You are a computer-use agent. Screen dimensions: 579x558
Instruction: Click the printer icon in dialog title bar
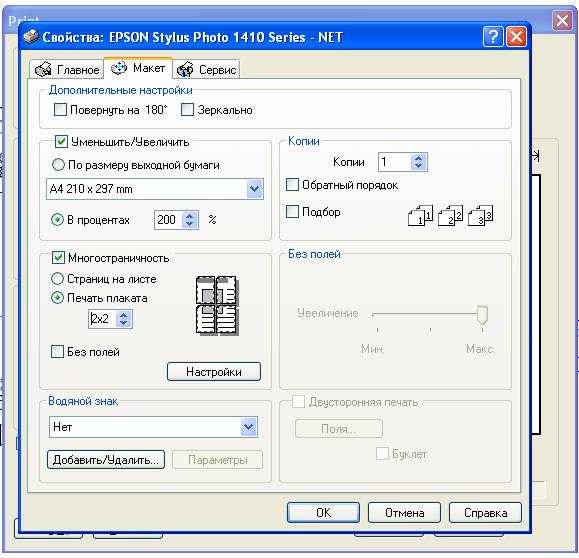[31, 36]
